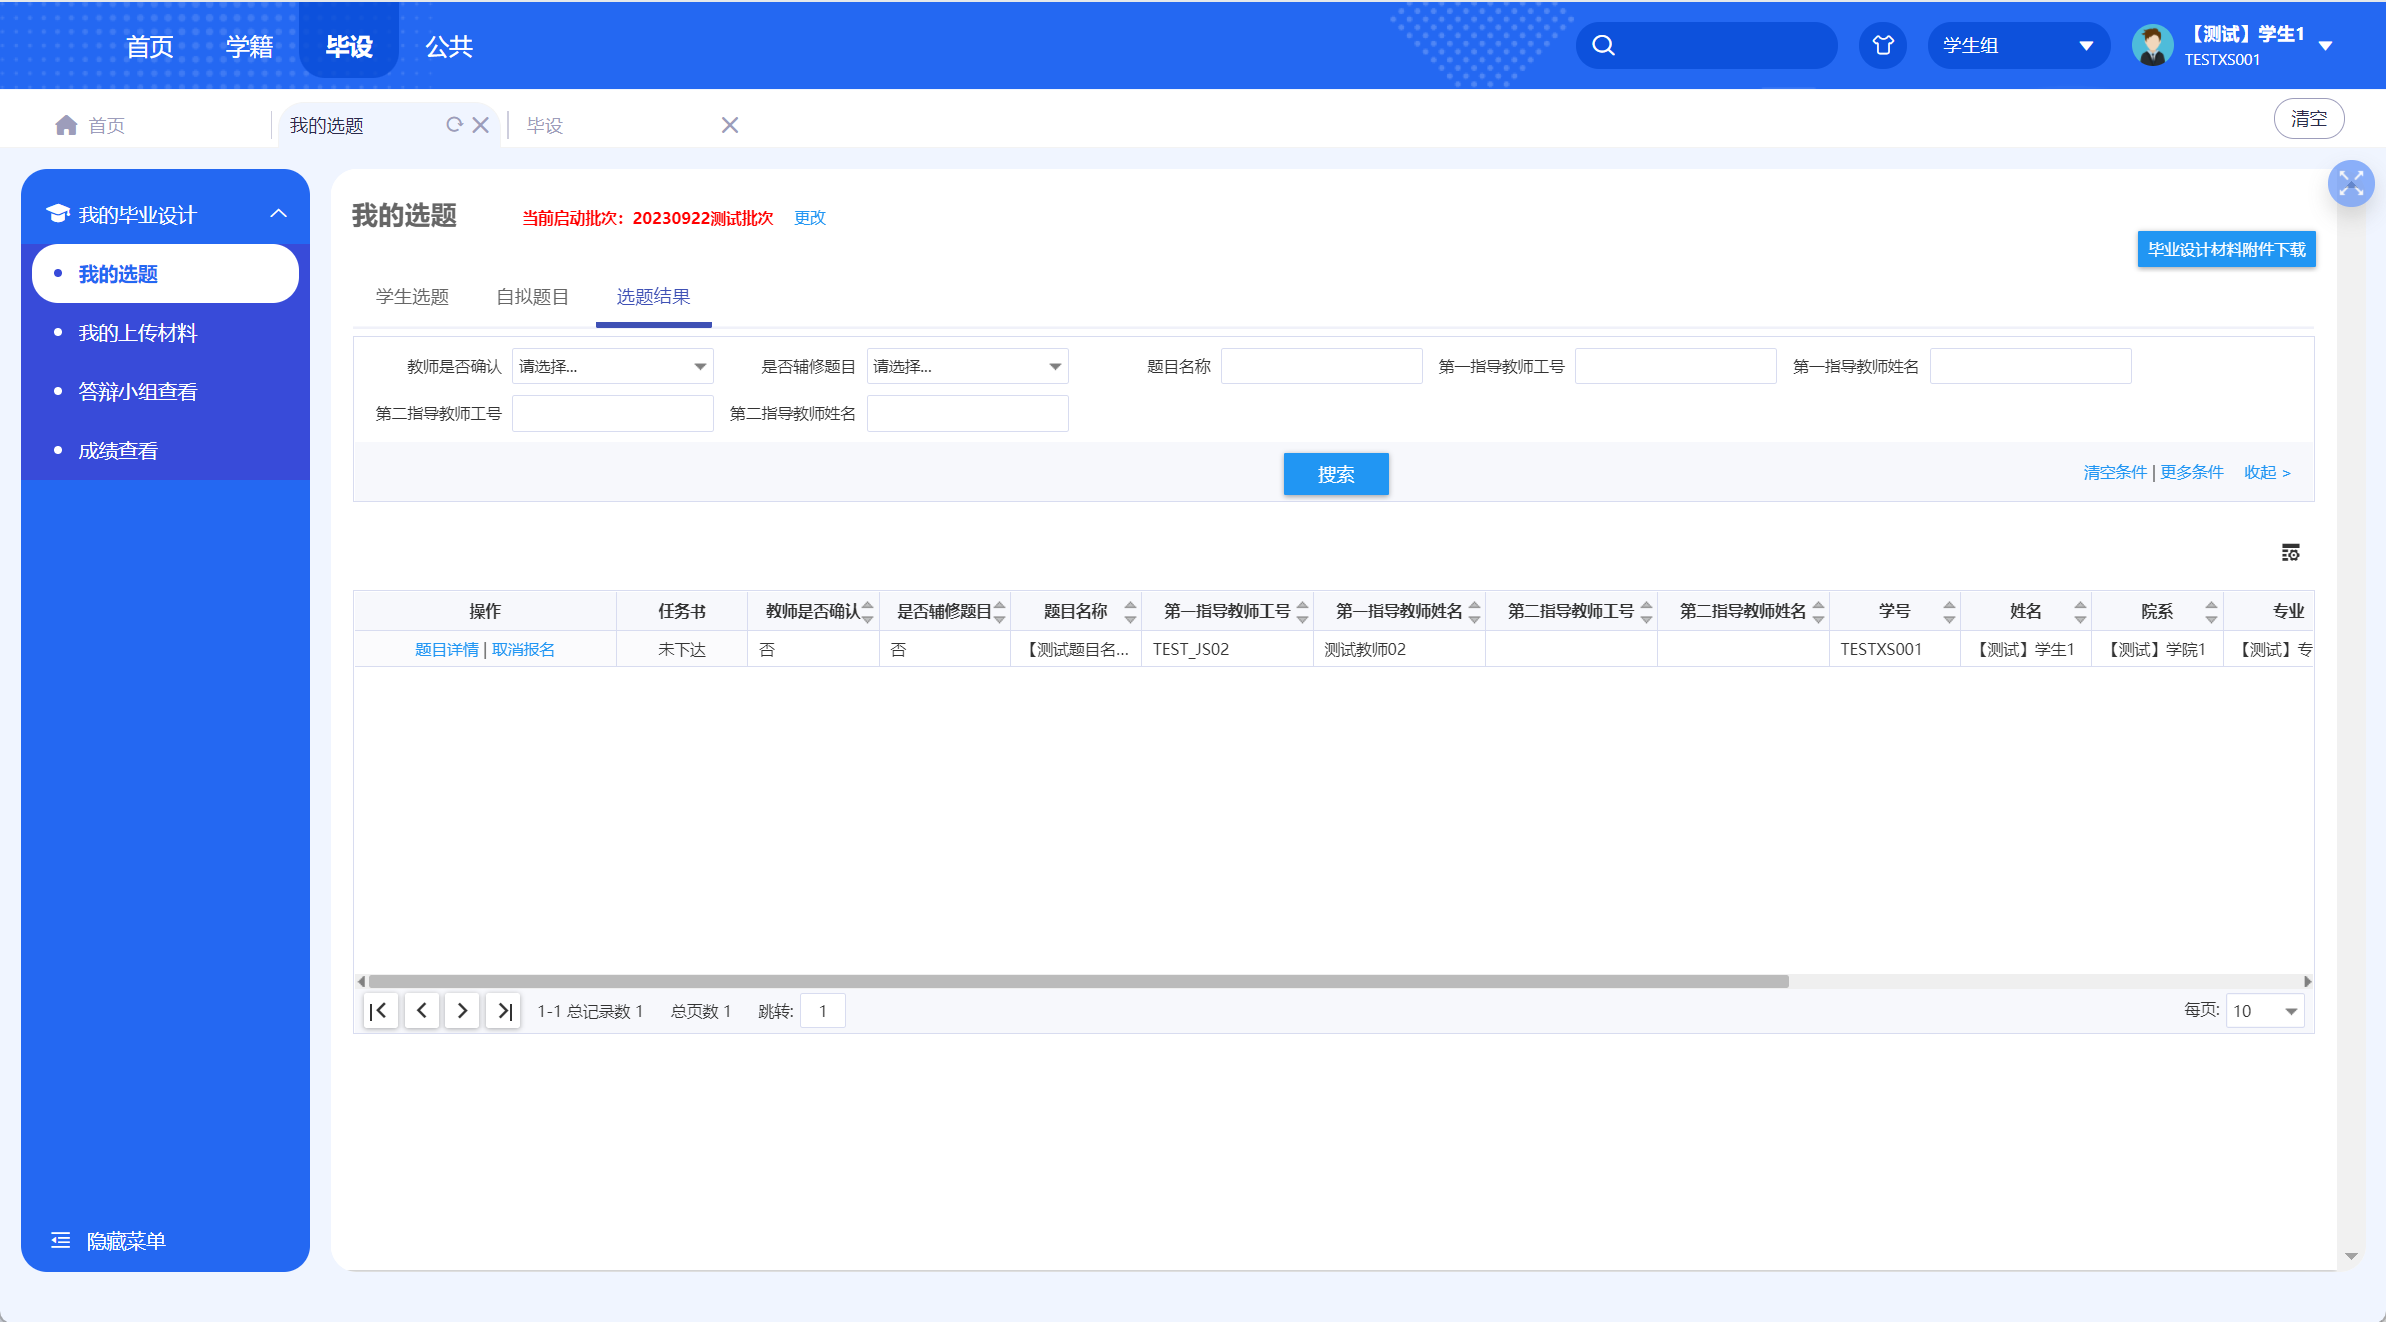Click the 清空 button at top right
This screenshot has height=1322, width=2386.
coord(2309,119)
